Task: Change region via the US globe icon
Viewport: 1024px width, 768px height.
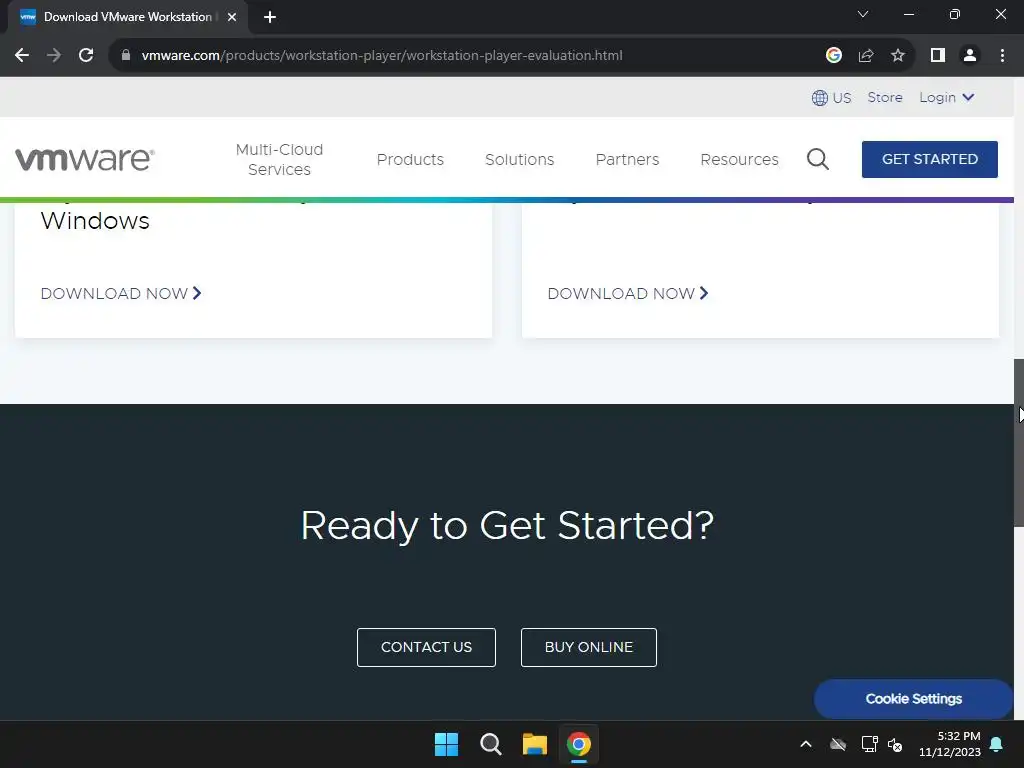Action: pos(831,98)
